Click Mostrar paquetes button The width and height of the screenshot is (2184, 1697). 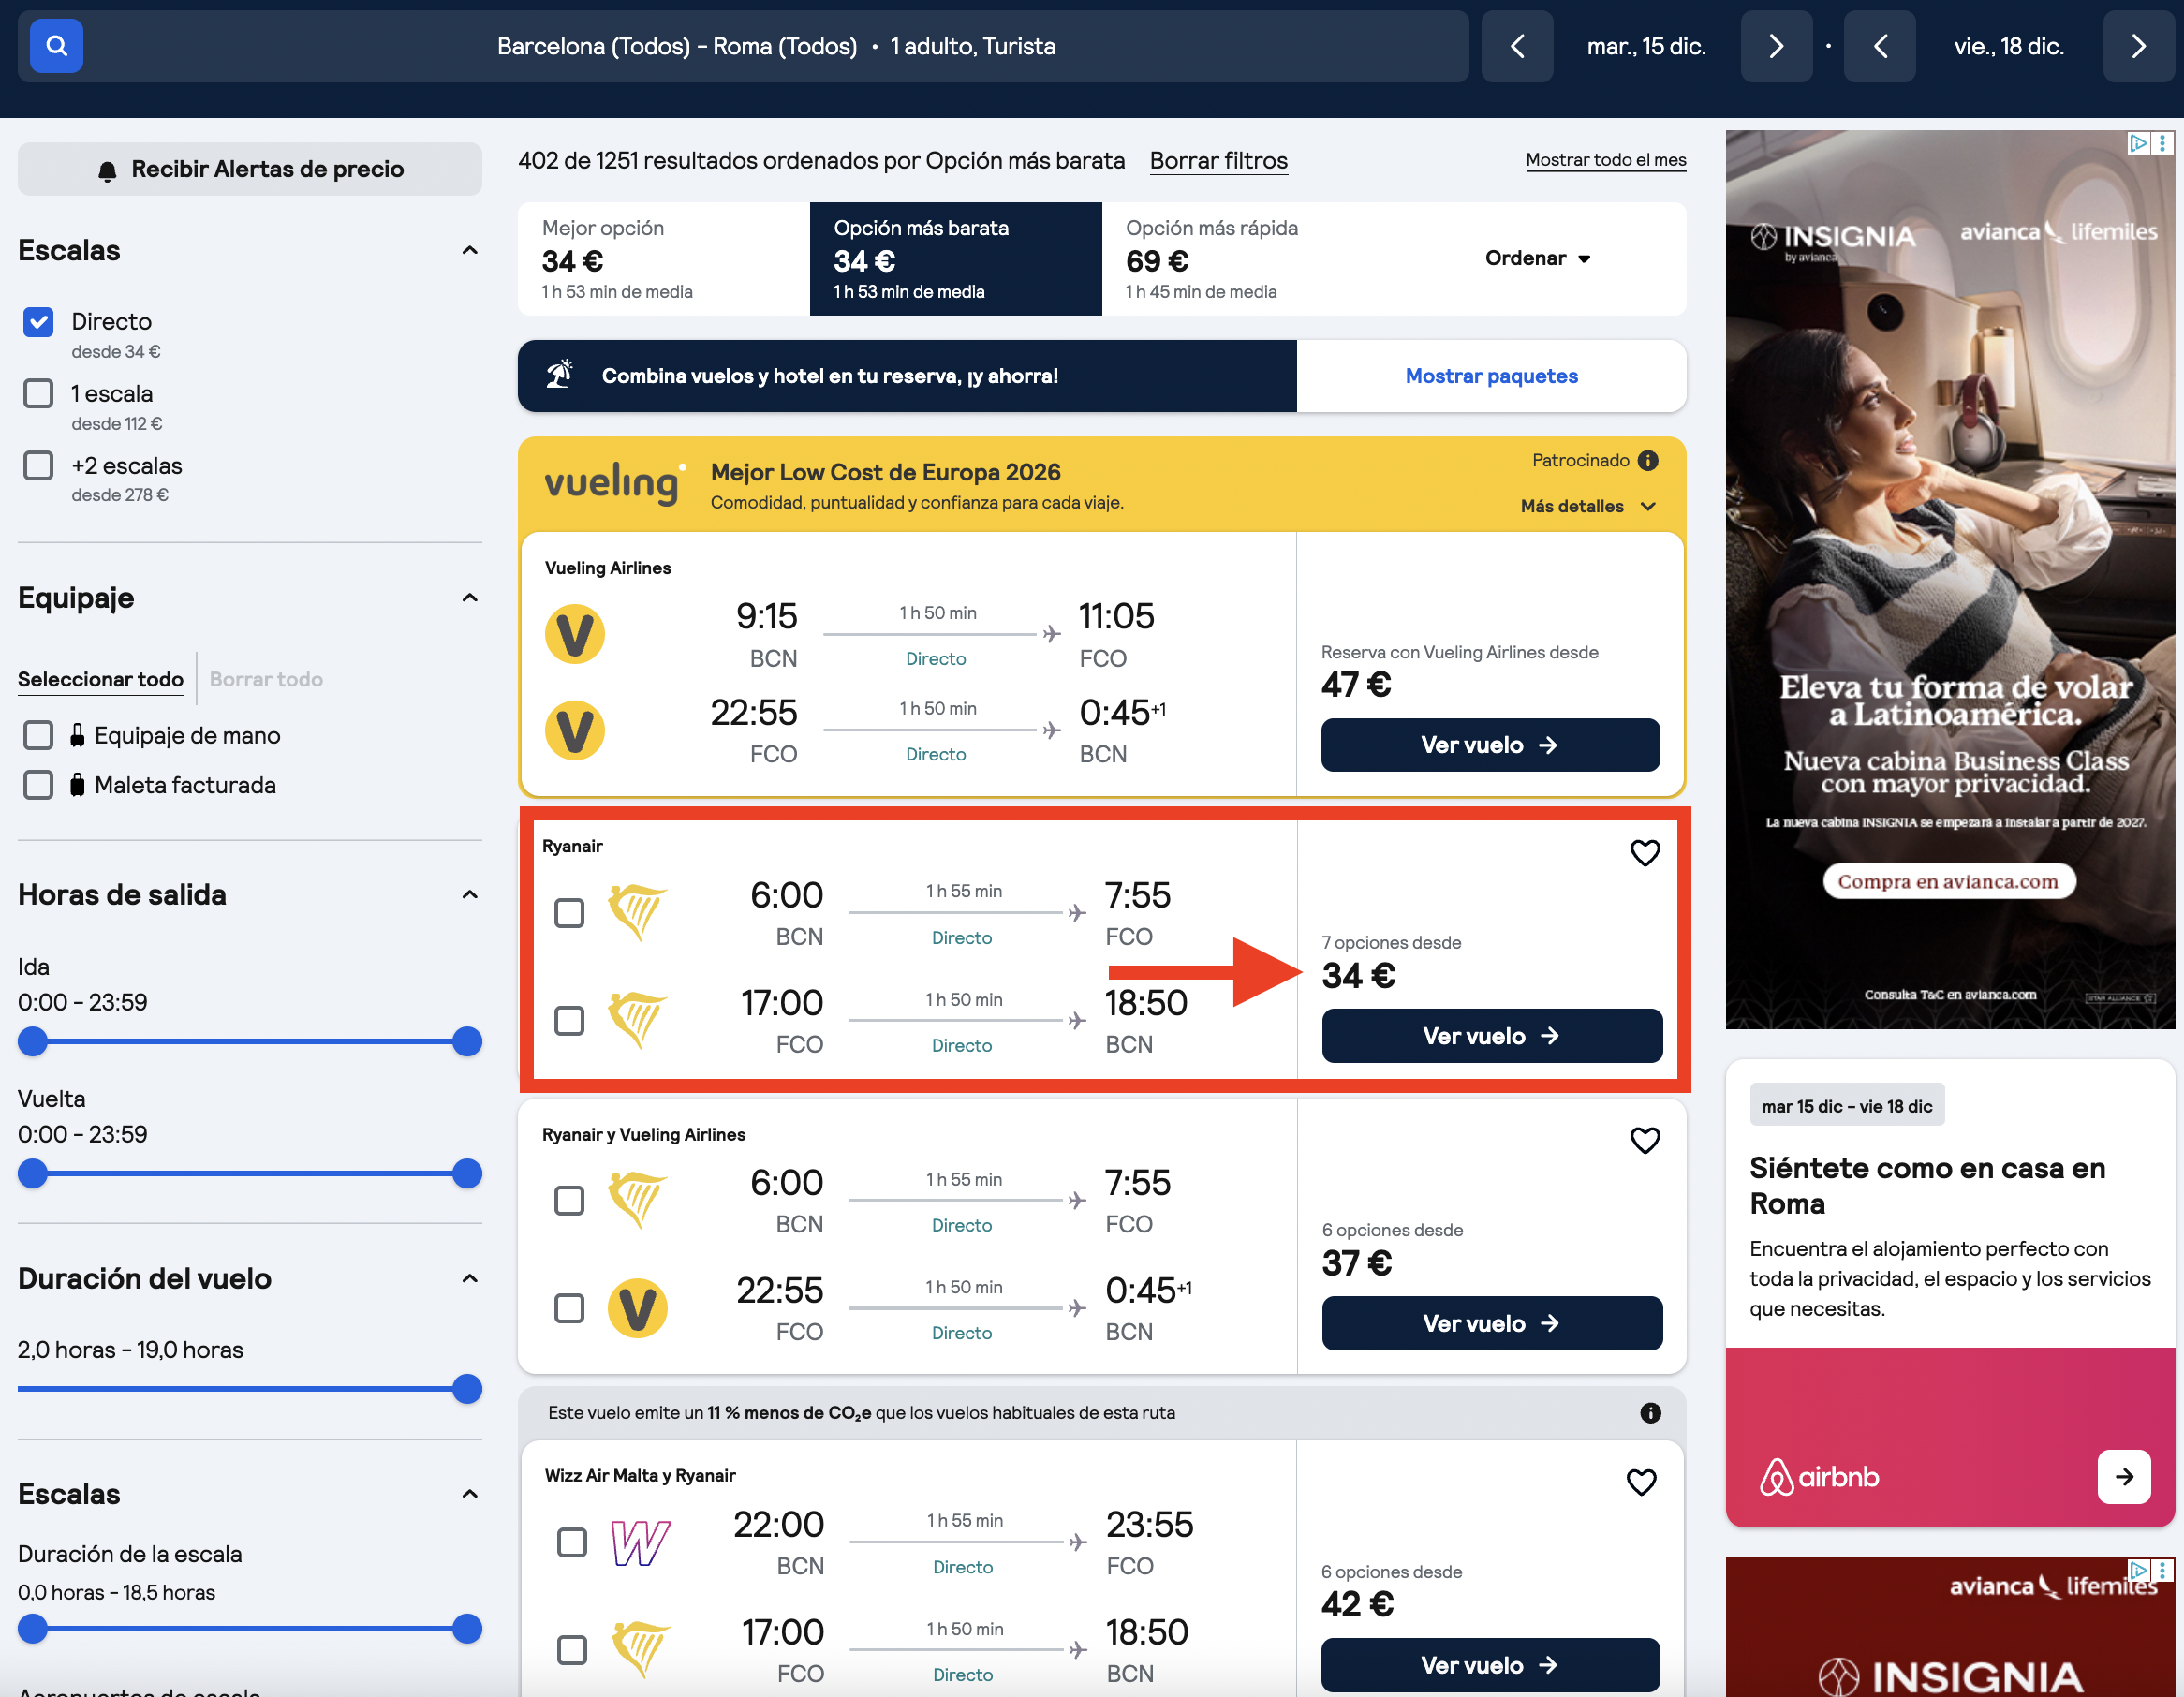[1491, 376]
